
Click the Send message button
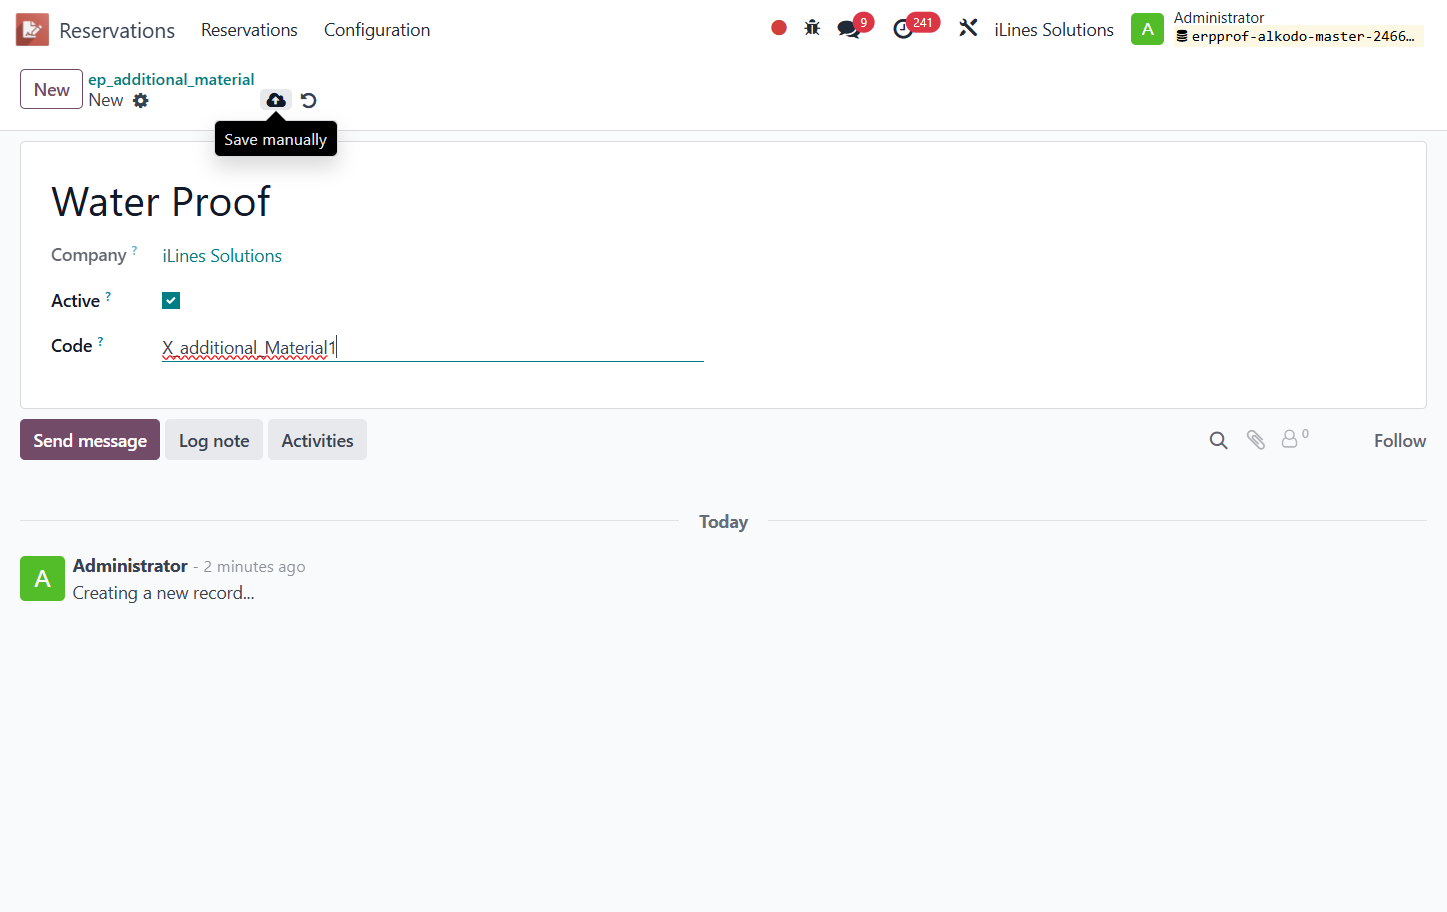point(90,440)
